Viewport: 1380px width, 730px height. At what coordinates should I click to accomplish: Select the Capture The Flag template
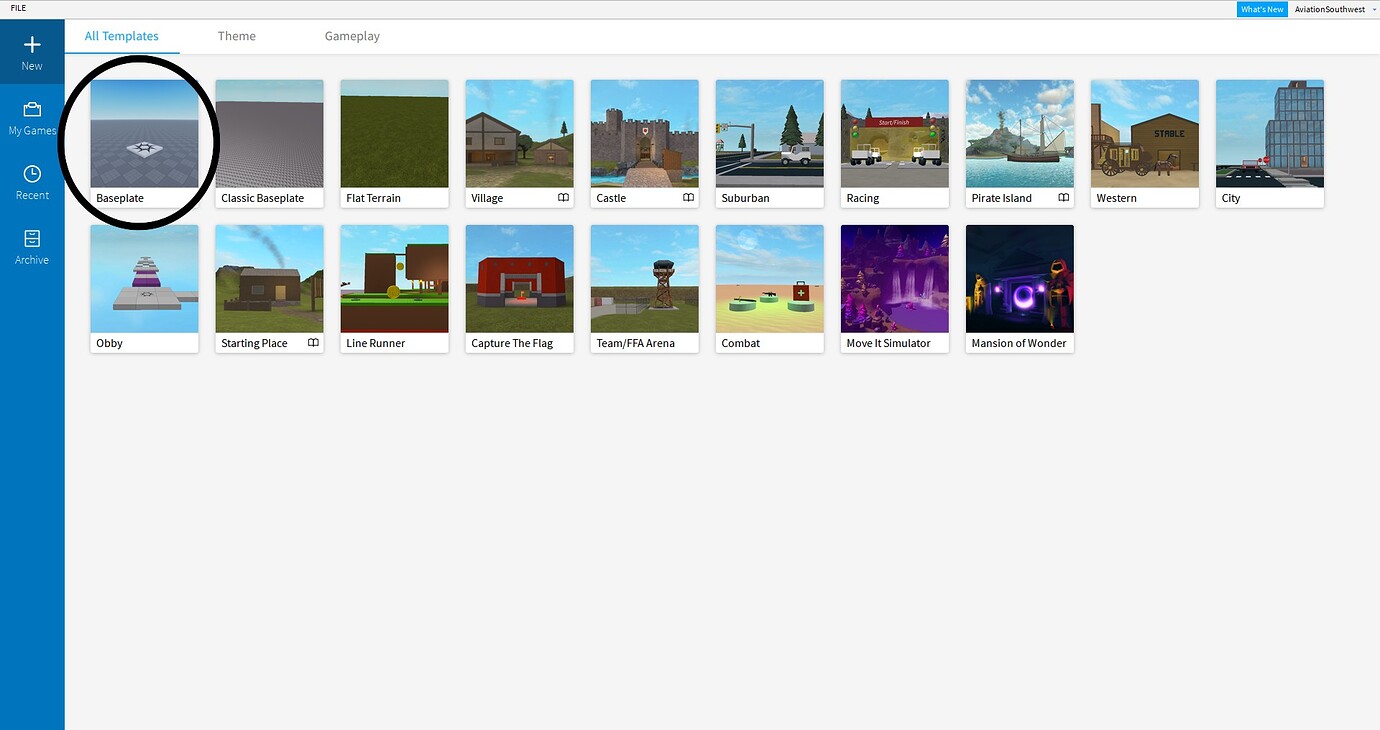pyautogui.click(x=519, y=278)
